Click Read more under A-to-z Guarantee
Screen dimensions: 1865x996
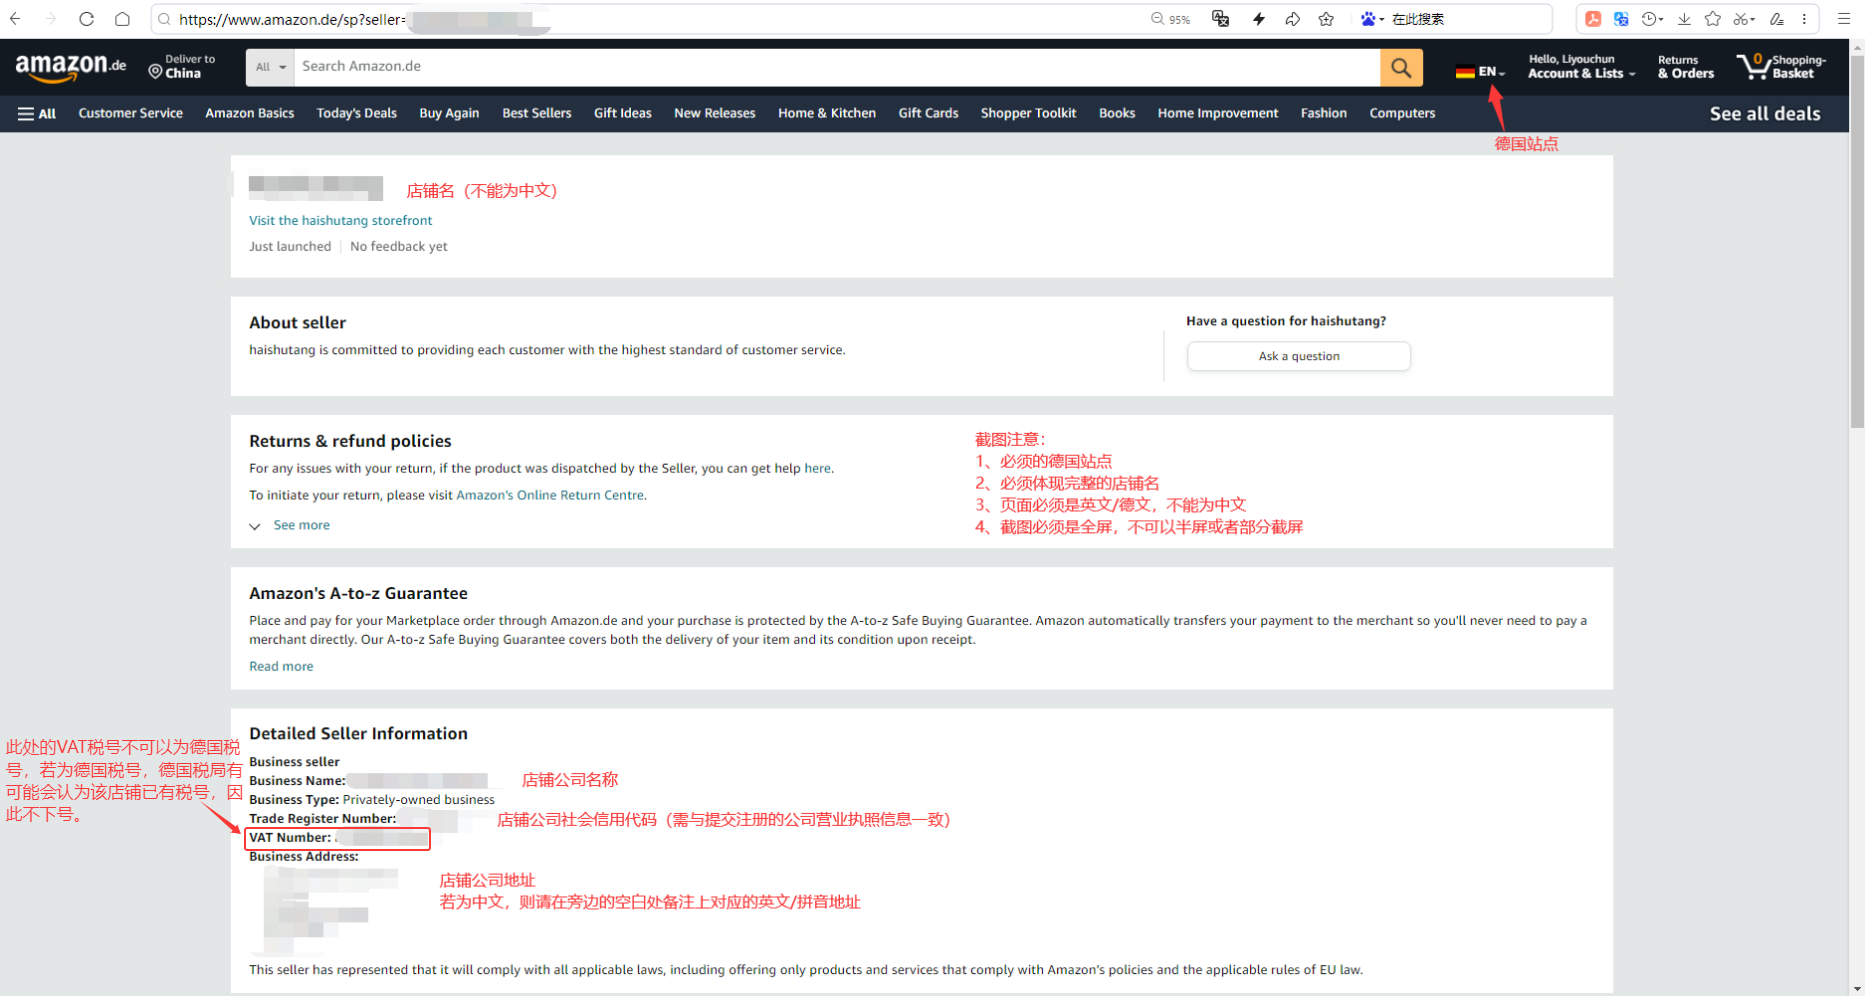click(281, 666)
